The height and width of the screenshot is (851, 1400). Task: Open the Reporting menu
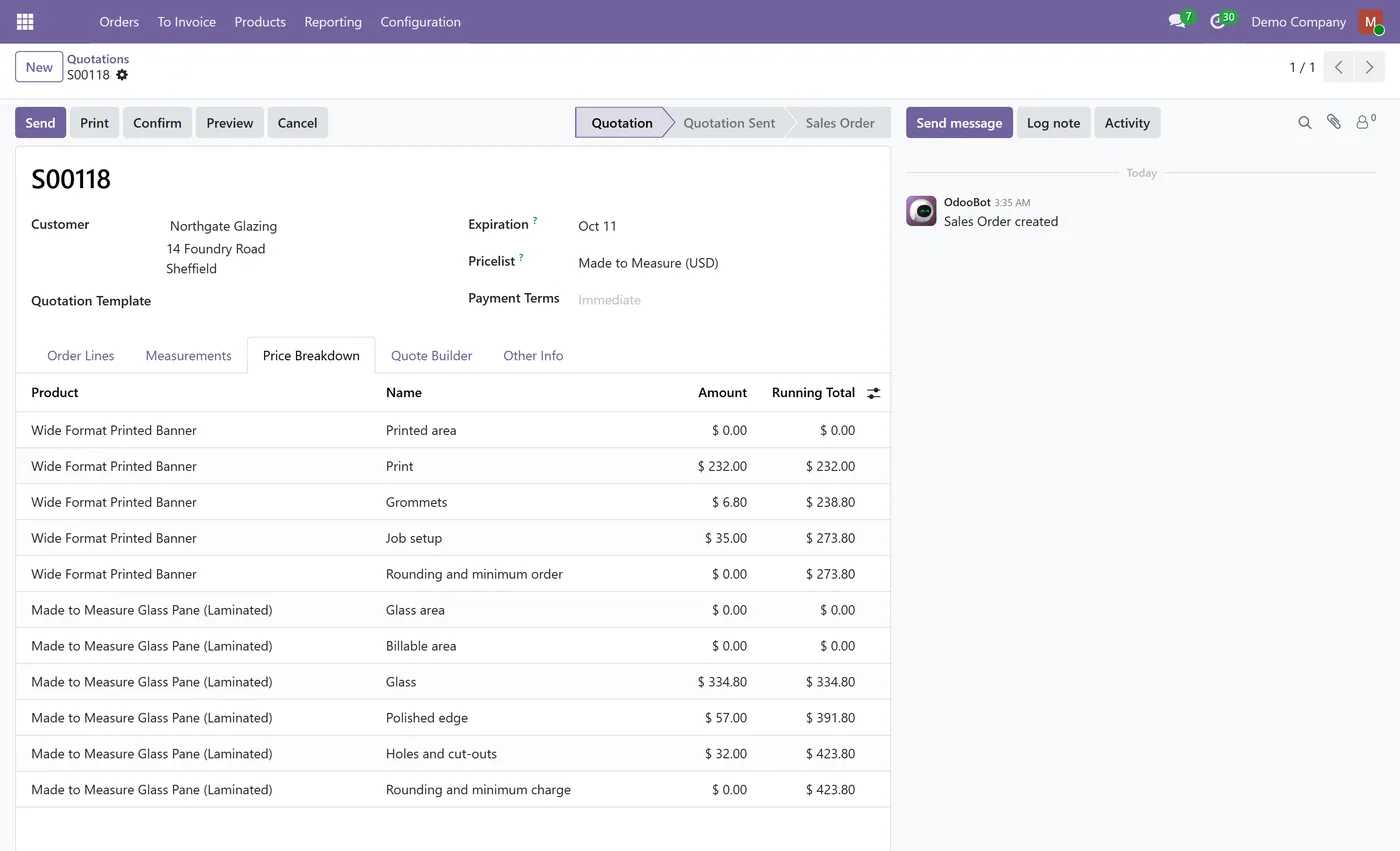pos(333,21)
